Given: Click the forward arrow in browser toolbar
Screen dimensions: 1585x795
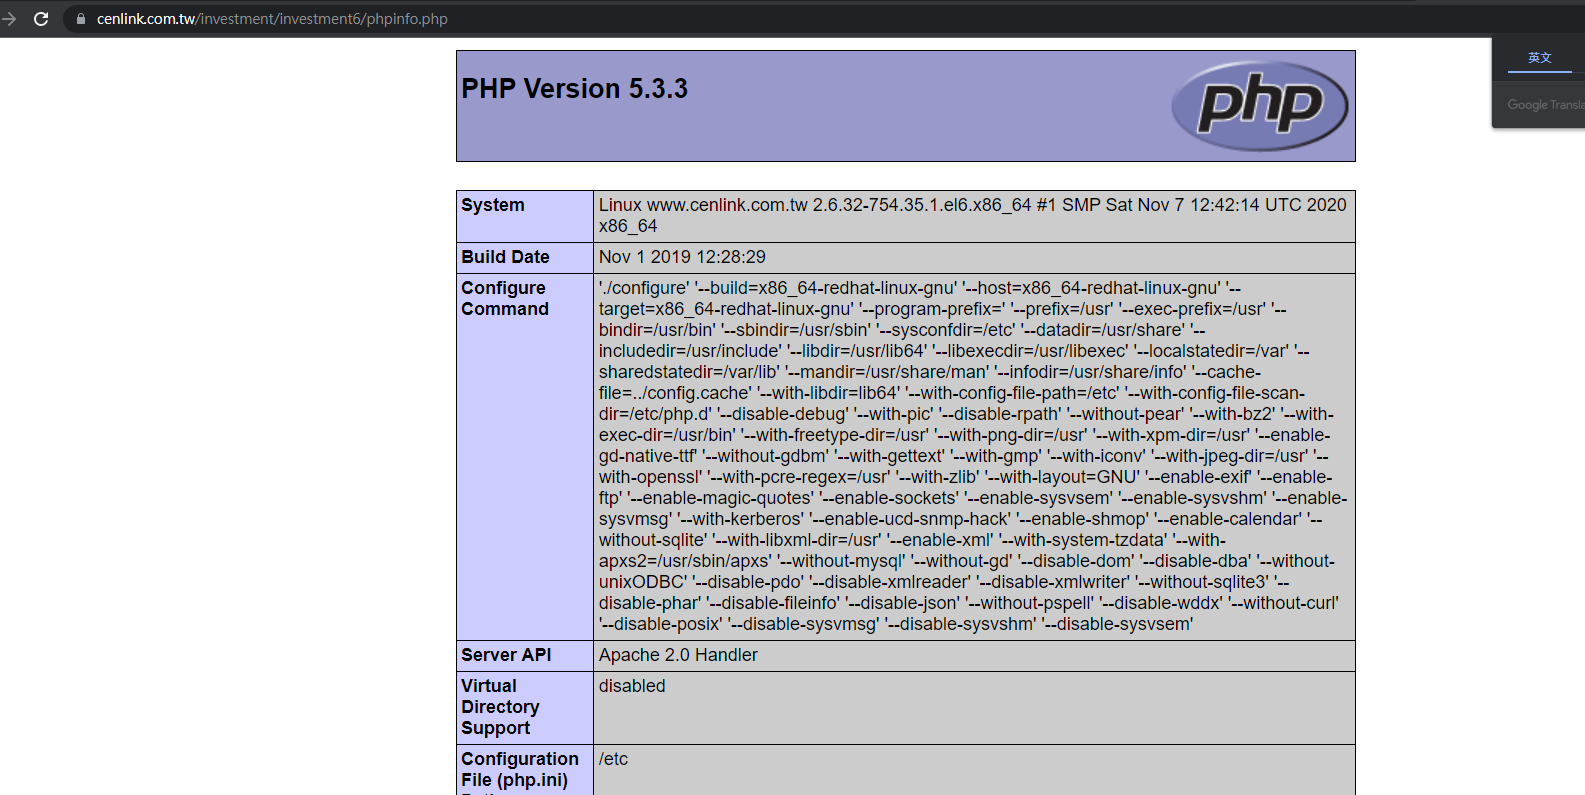Looking at the screenshot, I should (9, 19).
